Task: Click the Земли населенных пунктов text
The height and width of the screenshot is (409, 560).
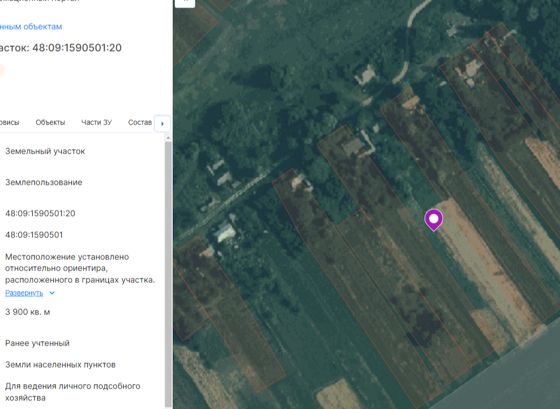Action: (x=60, y=365)
